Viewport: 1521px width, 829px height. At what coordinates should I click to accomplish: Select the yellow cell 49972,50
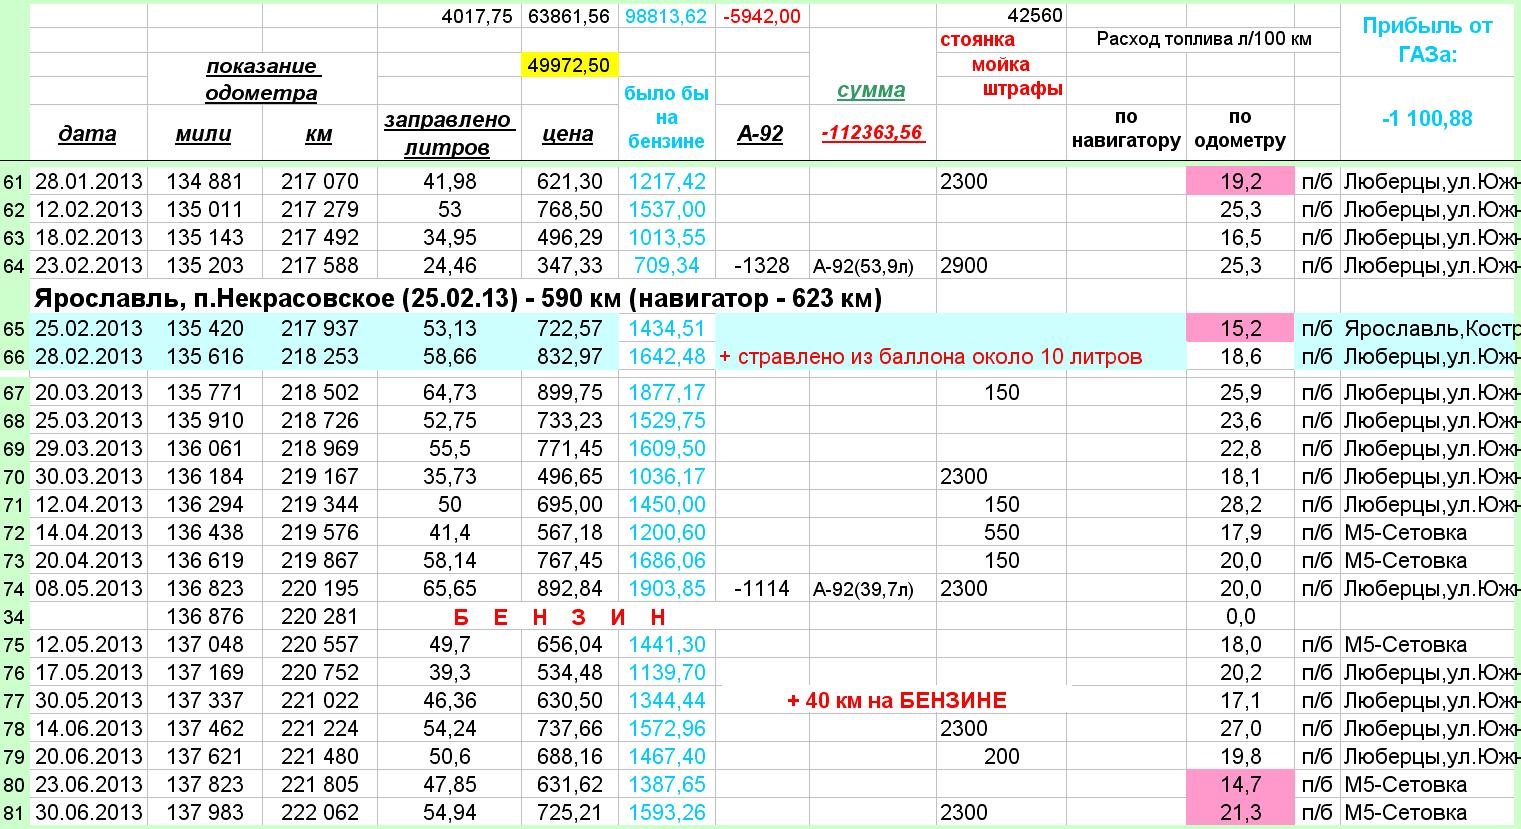click(569, 65)
